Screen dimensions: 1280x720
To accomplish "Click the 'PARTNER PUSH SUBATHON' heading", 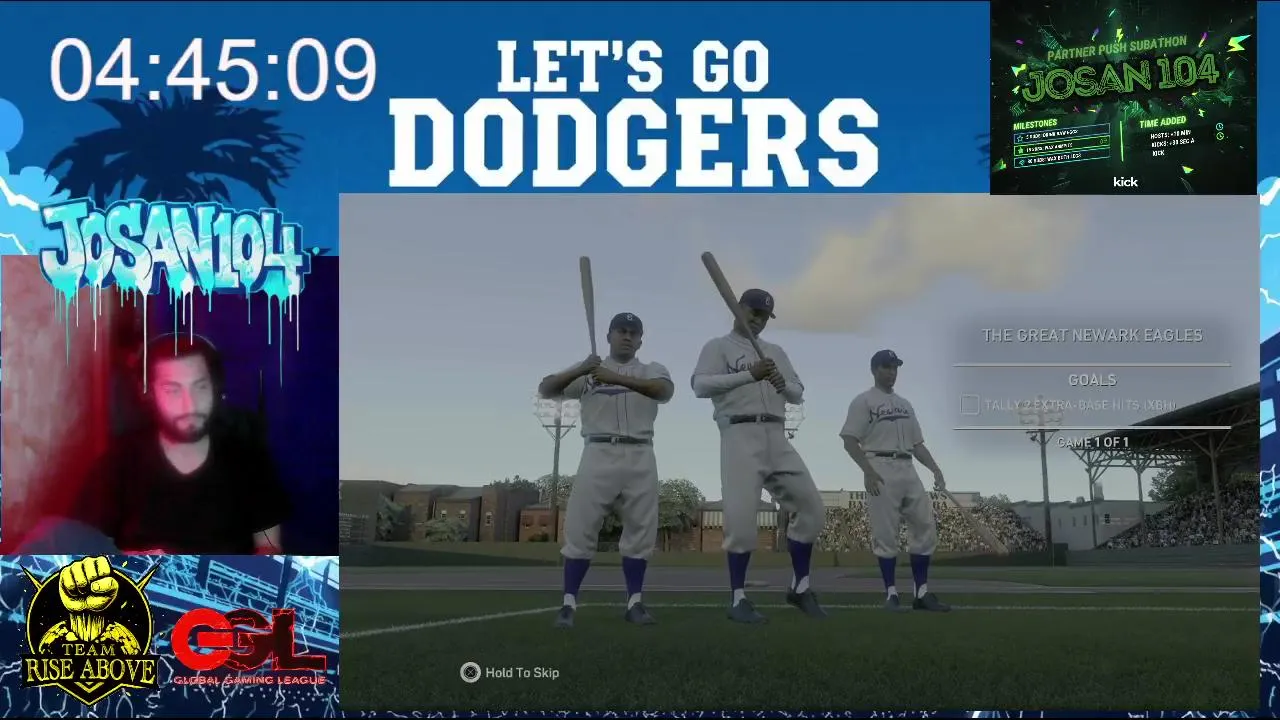I will point(1117,48).
